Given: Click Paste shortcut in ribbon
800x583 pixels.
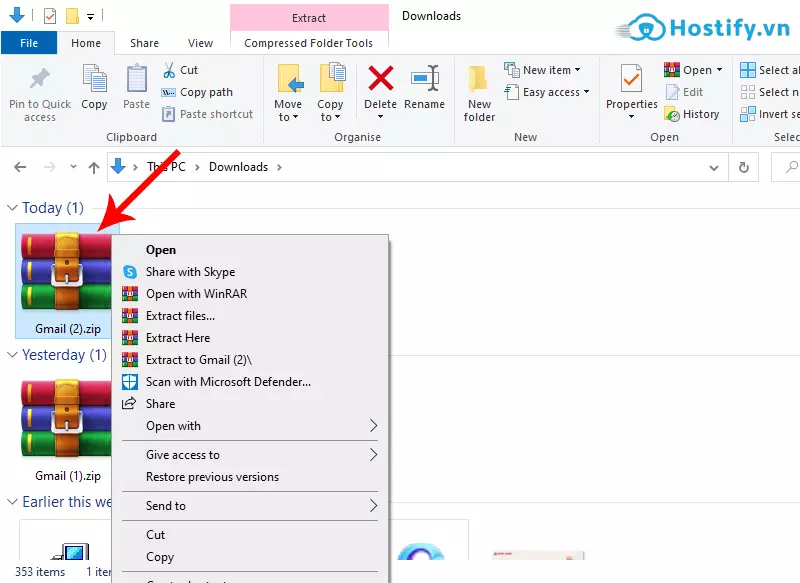Looking at the screenshot, I should pos(207,114).
